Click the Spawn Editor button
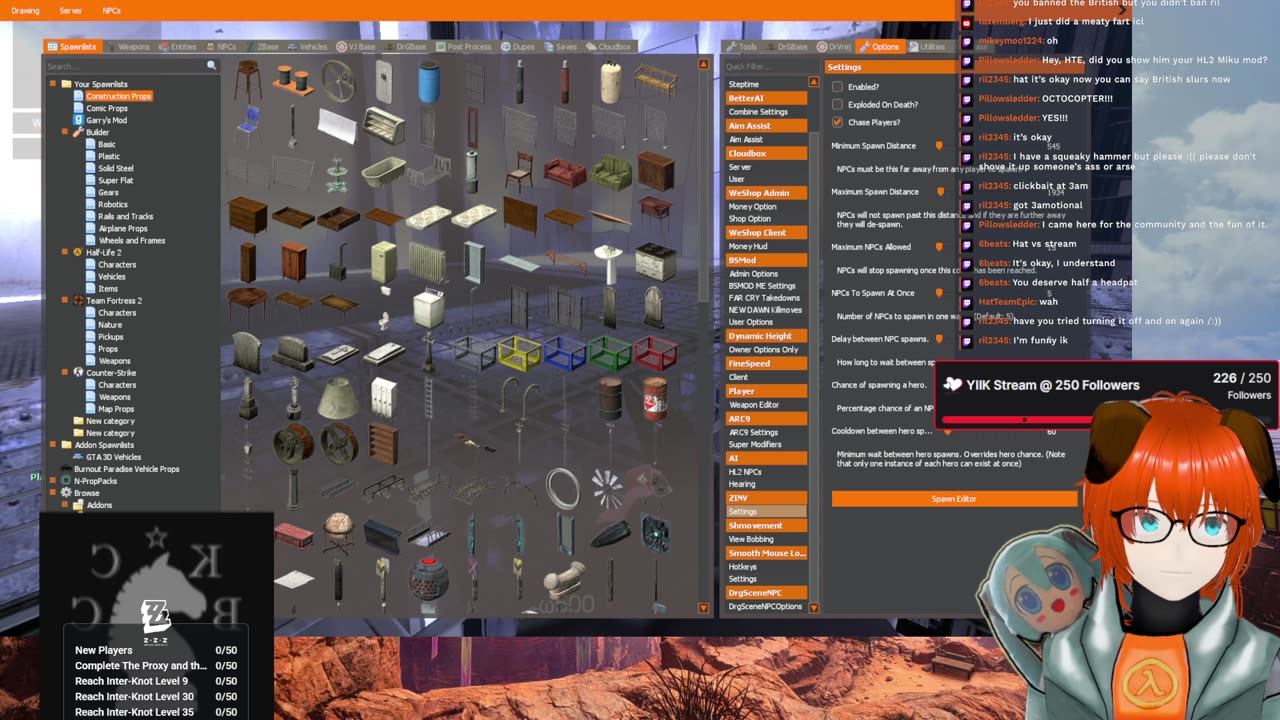The image size is (1280, 720). [954, 499]
